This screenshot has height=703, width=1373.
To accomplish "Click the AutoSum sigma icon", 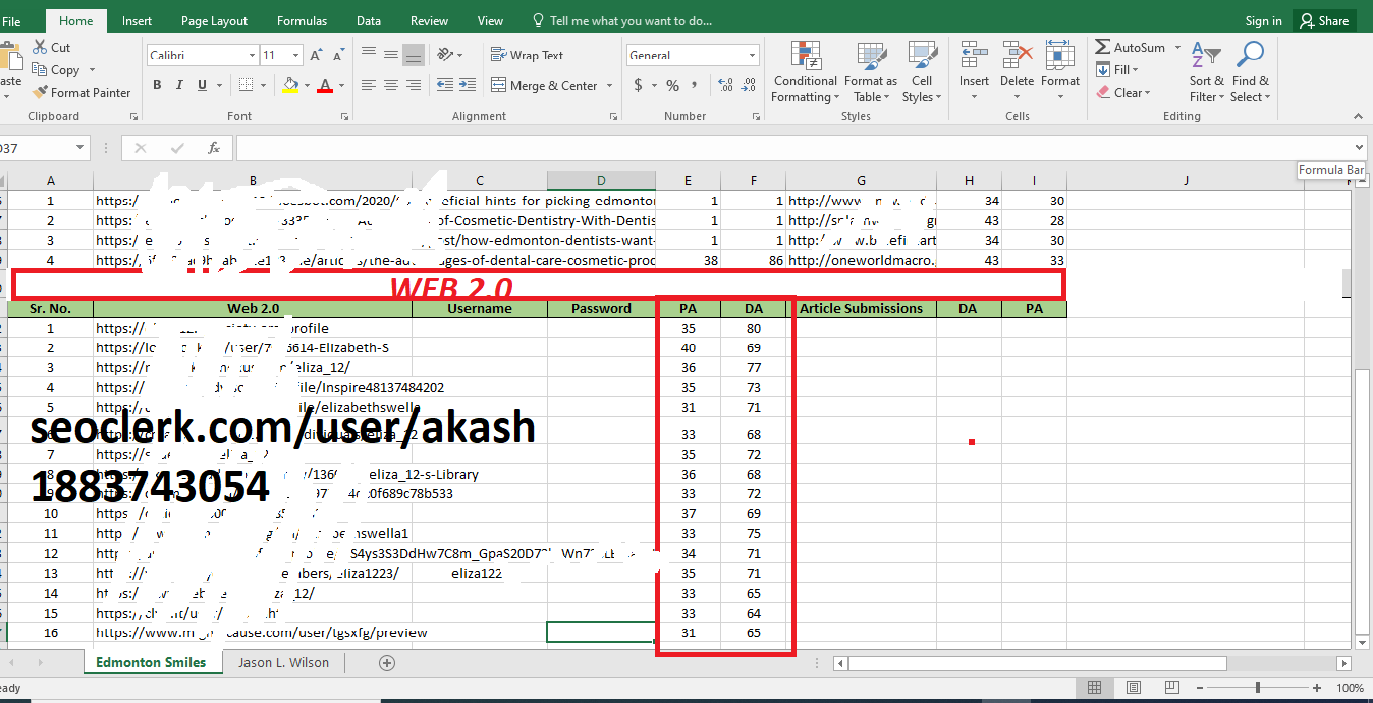I will 1102,48.
